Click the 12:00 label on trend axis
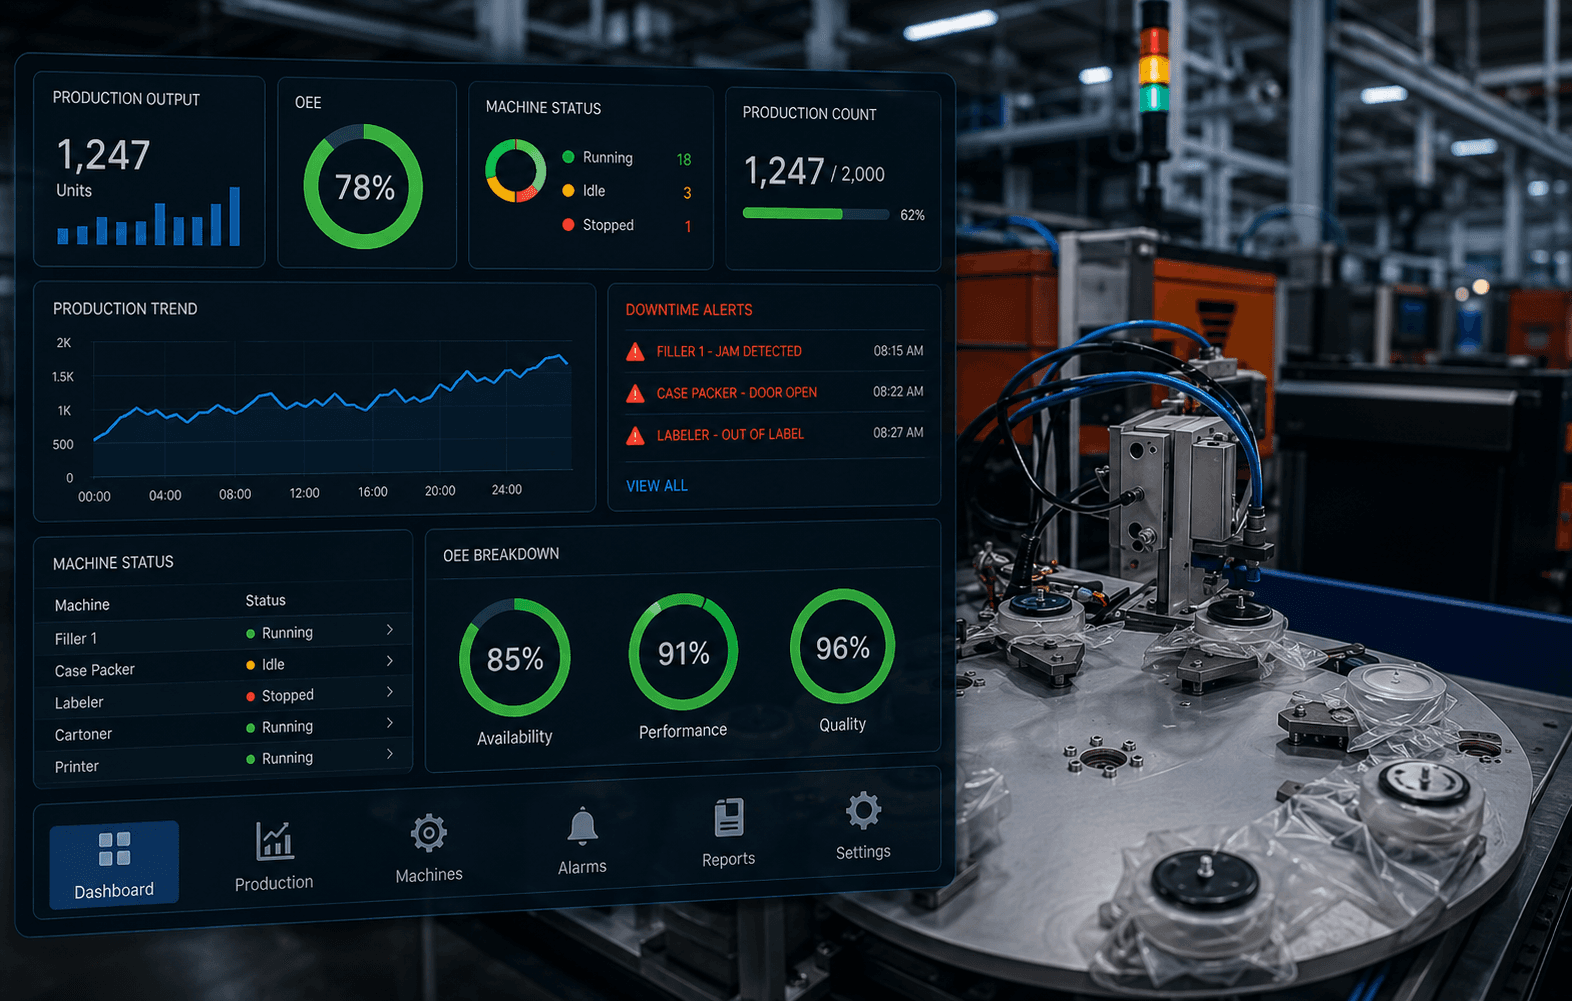The width and height of the screenshot is (1572, 1001). tap(304, 493)
